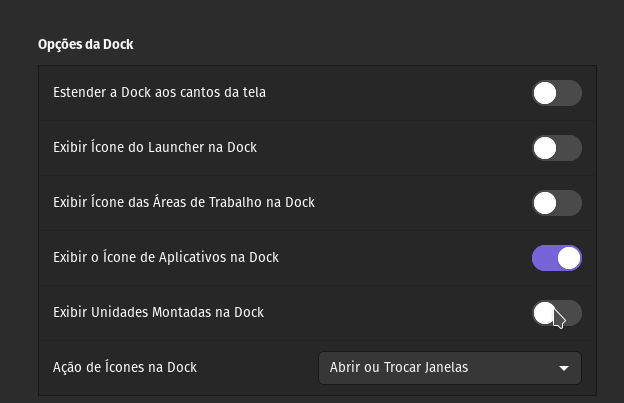Click white knob of purple Aplicativos switch
Screen dimensions: 624x403
(x=569, y=258)
